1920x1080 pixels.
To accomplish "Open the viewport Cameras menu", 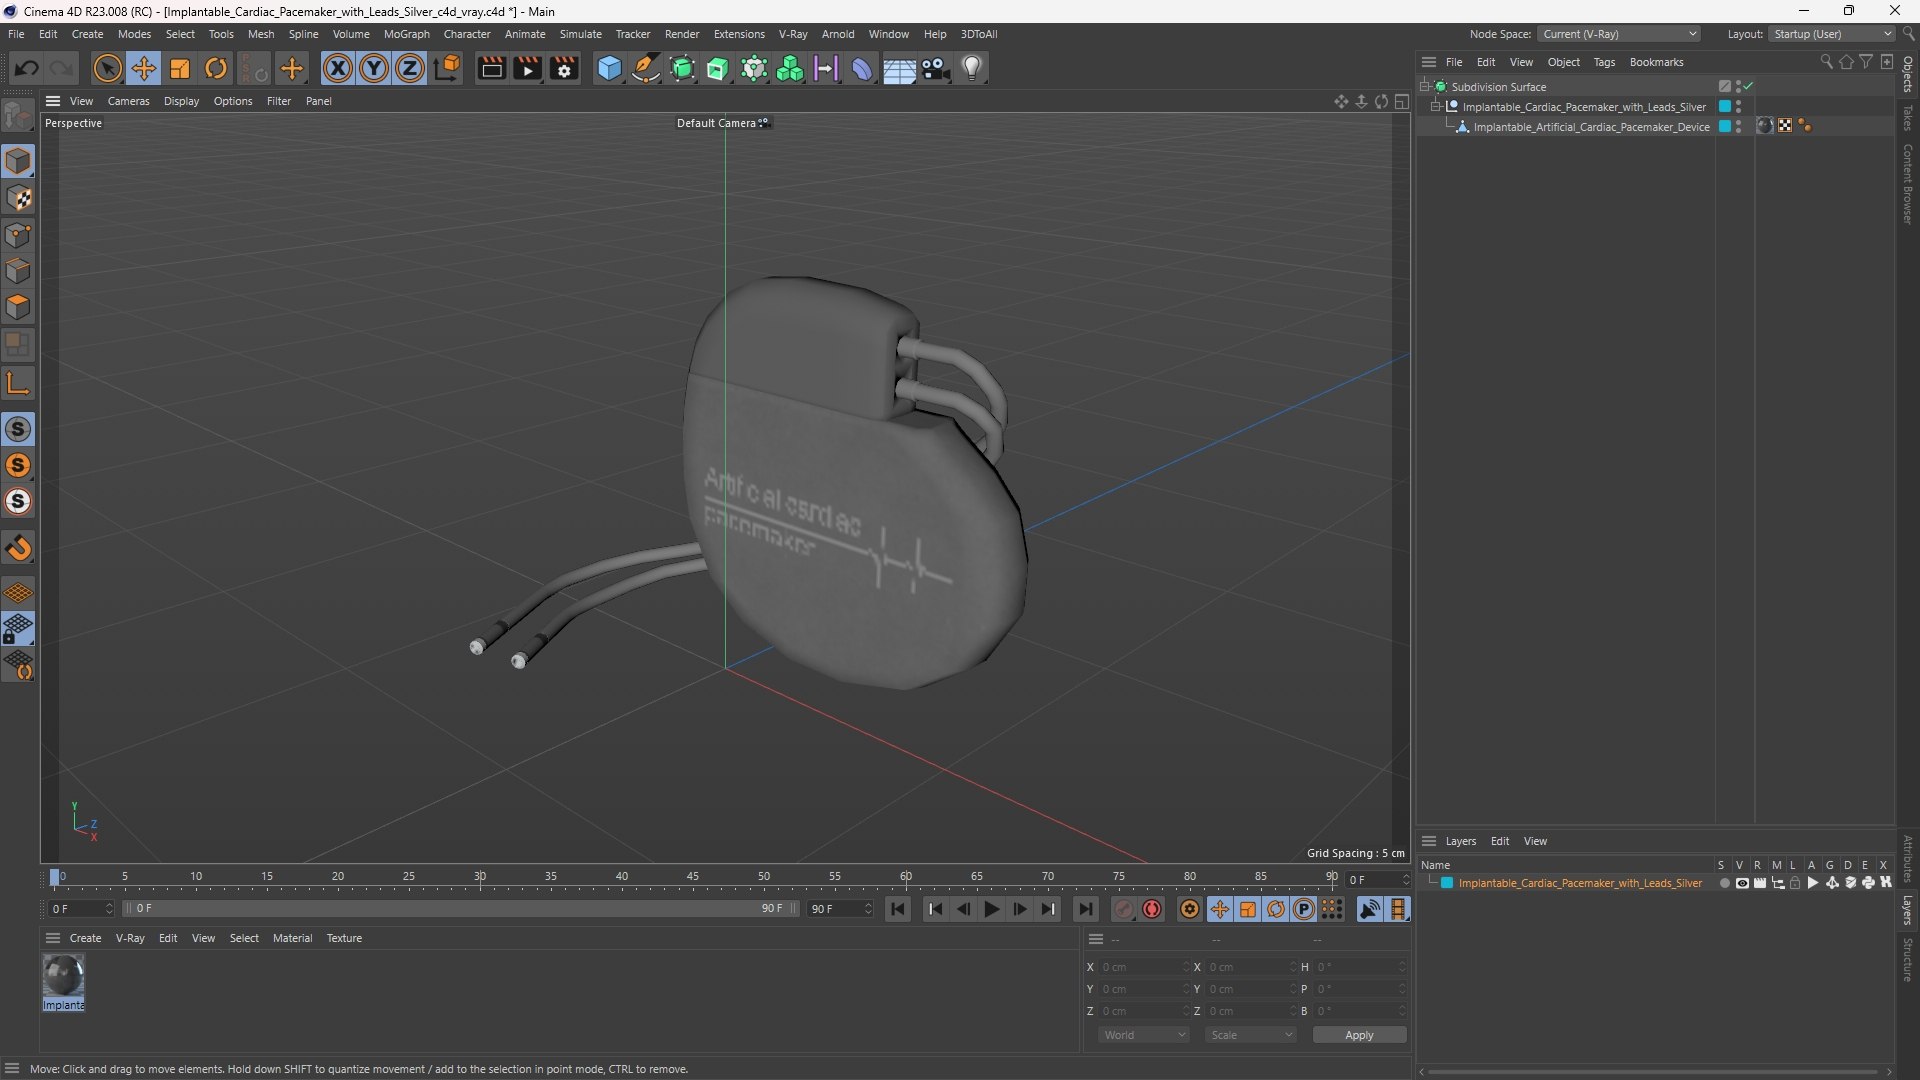I will point(128,101).
